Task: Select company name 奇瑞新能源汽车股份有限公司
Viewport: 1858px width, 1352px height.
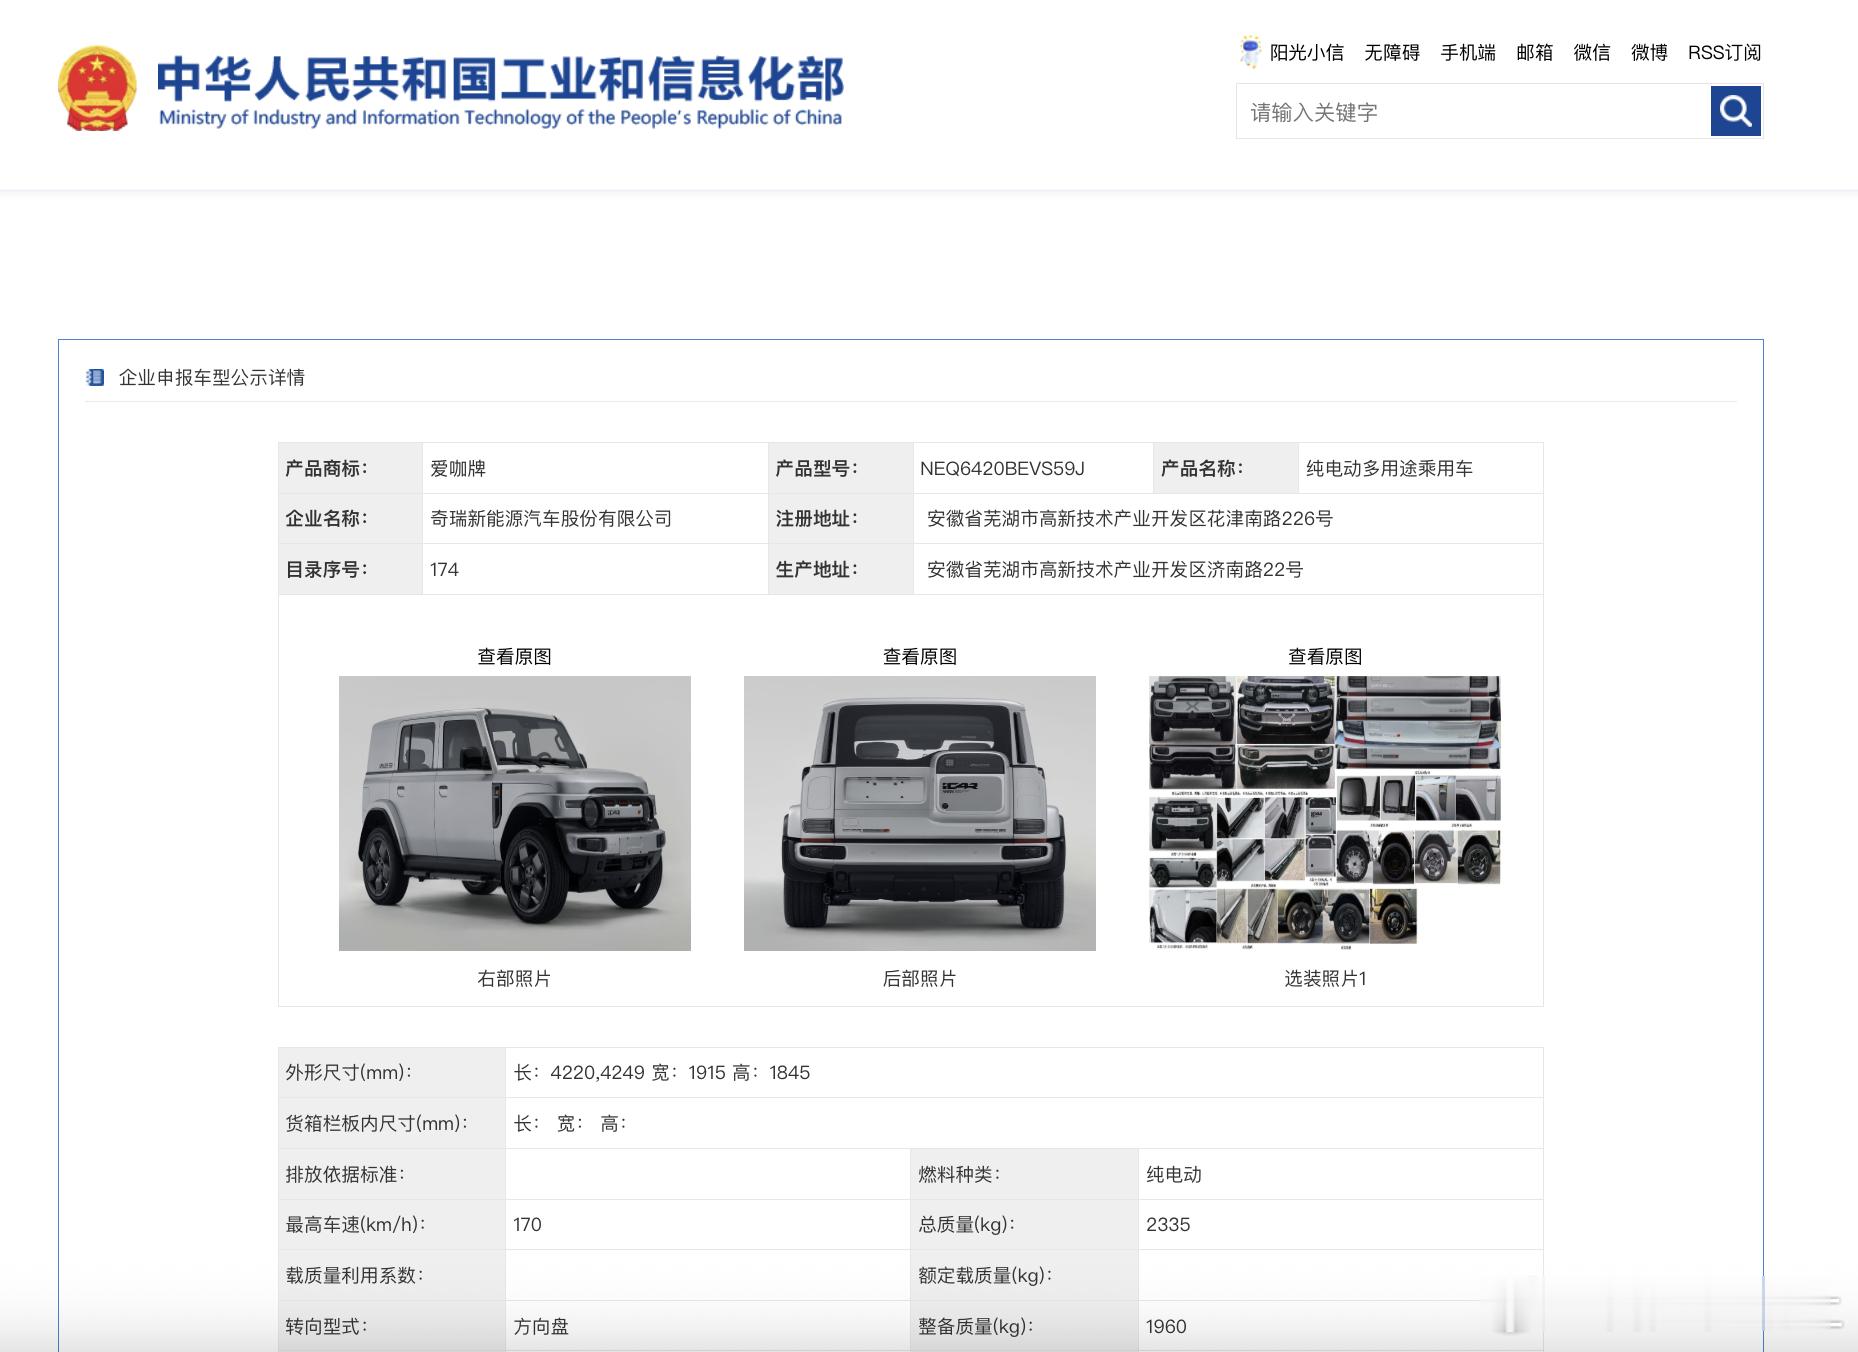Action: click(x=551, y=518)
